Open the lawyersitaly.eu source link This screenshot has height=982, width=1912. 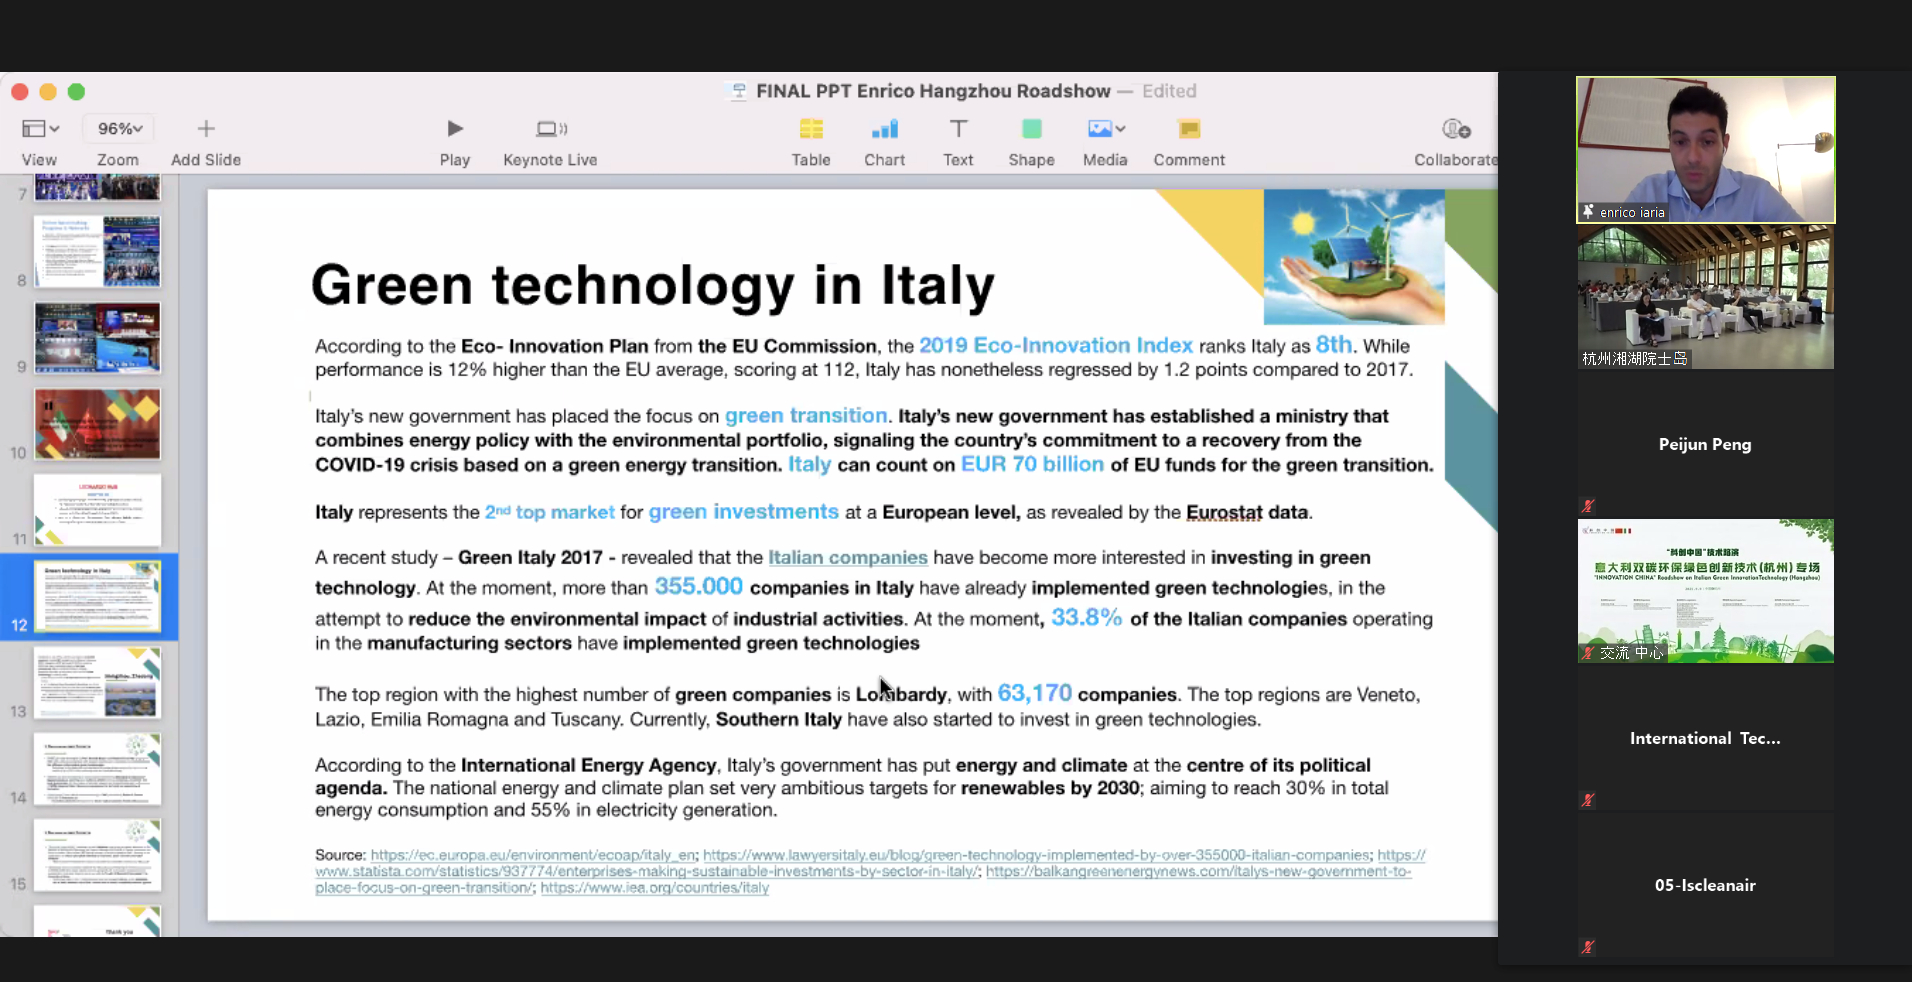click(x=1036, y=855)
